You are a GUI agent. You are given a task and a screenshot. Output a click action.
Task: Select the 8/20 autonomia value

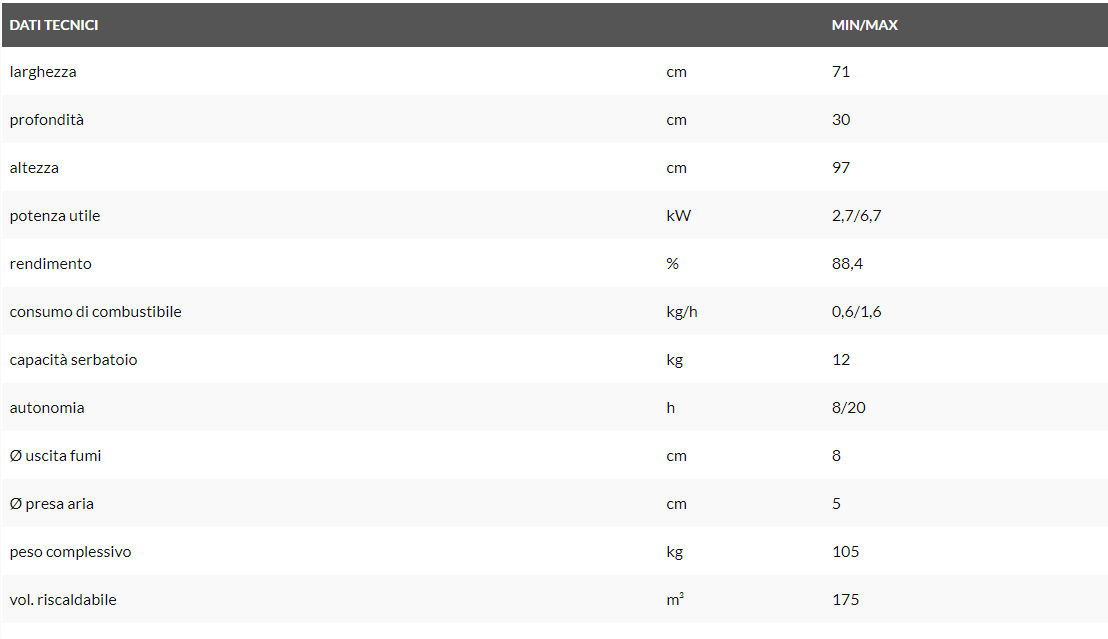tap(850, 408)
